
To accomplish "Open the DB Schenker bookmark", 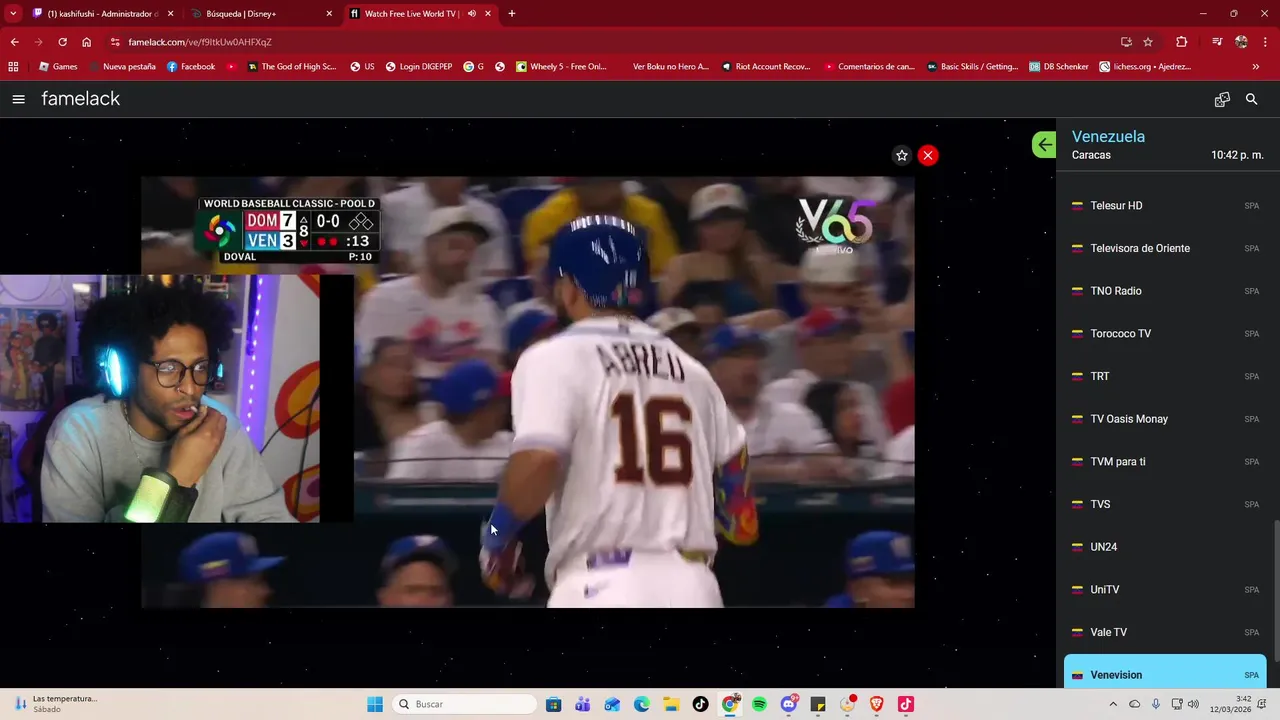I will coord(1059,67).
